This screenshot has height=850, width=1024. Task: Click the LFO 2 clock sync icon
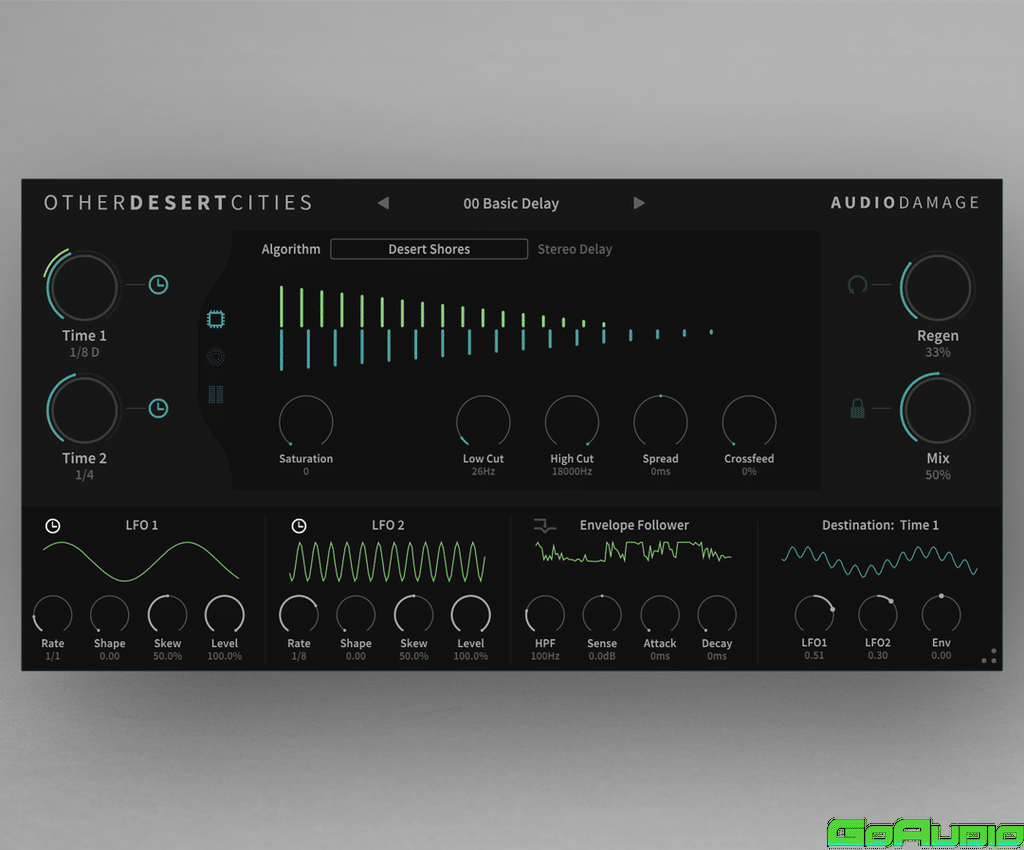(x=298, y=526)
